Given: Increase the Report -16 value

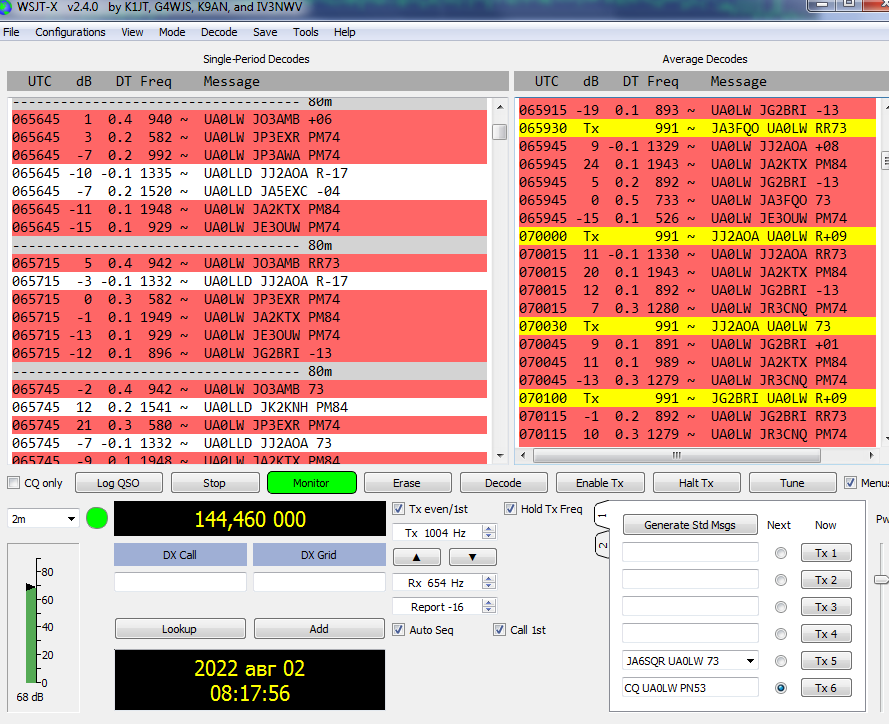Looking at the screenshot, I should tap(489, 603).
